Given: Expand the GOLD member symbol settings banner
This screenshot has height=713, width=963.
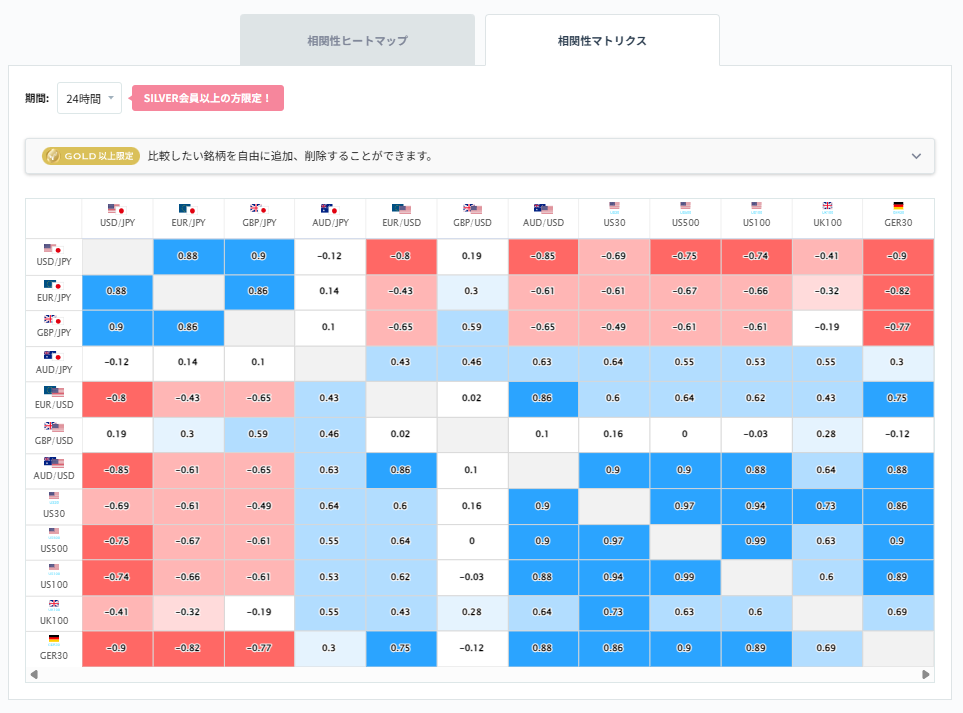Looking at the screenshot, I should [915, 156].
